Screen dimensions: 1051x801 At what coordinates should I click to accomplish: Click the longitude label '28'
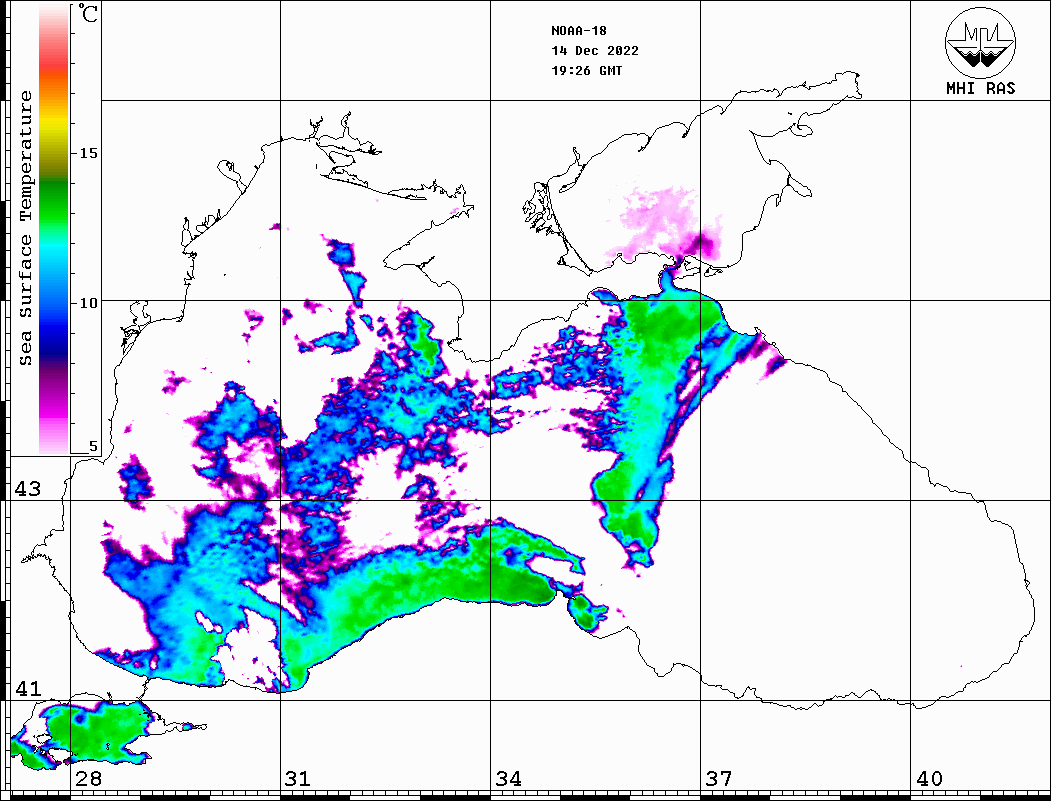(x=88, y=779)
